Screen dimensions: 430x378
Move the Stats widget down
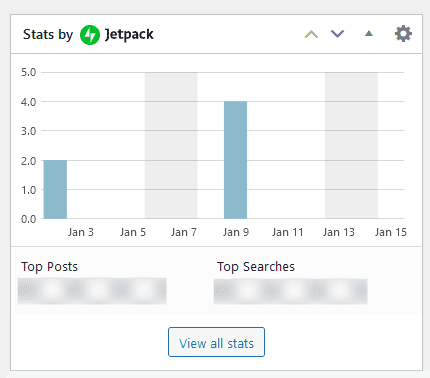[x=337, y=34]
